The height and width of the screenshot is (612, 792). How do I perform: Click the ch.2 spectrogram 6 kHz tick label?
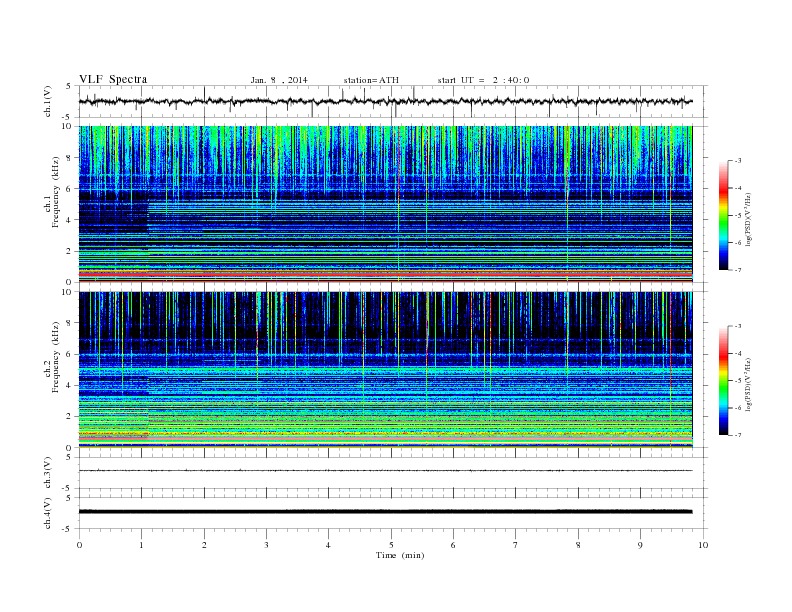pyautogui.click(x=69, y=354)
